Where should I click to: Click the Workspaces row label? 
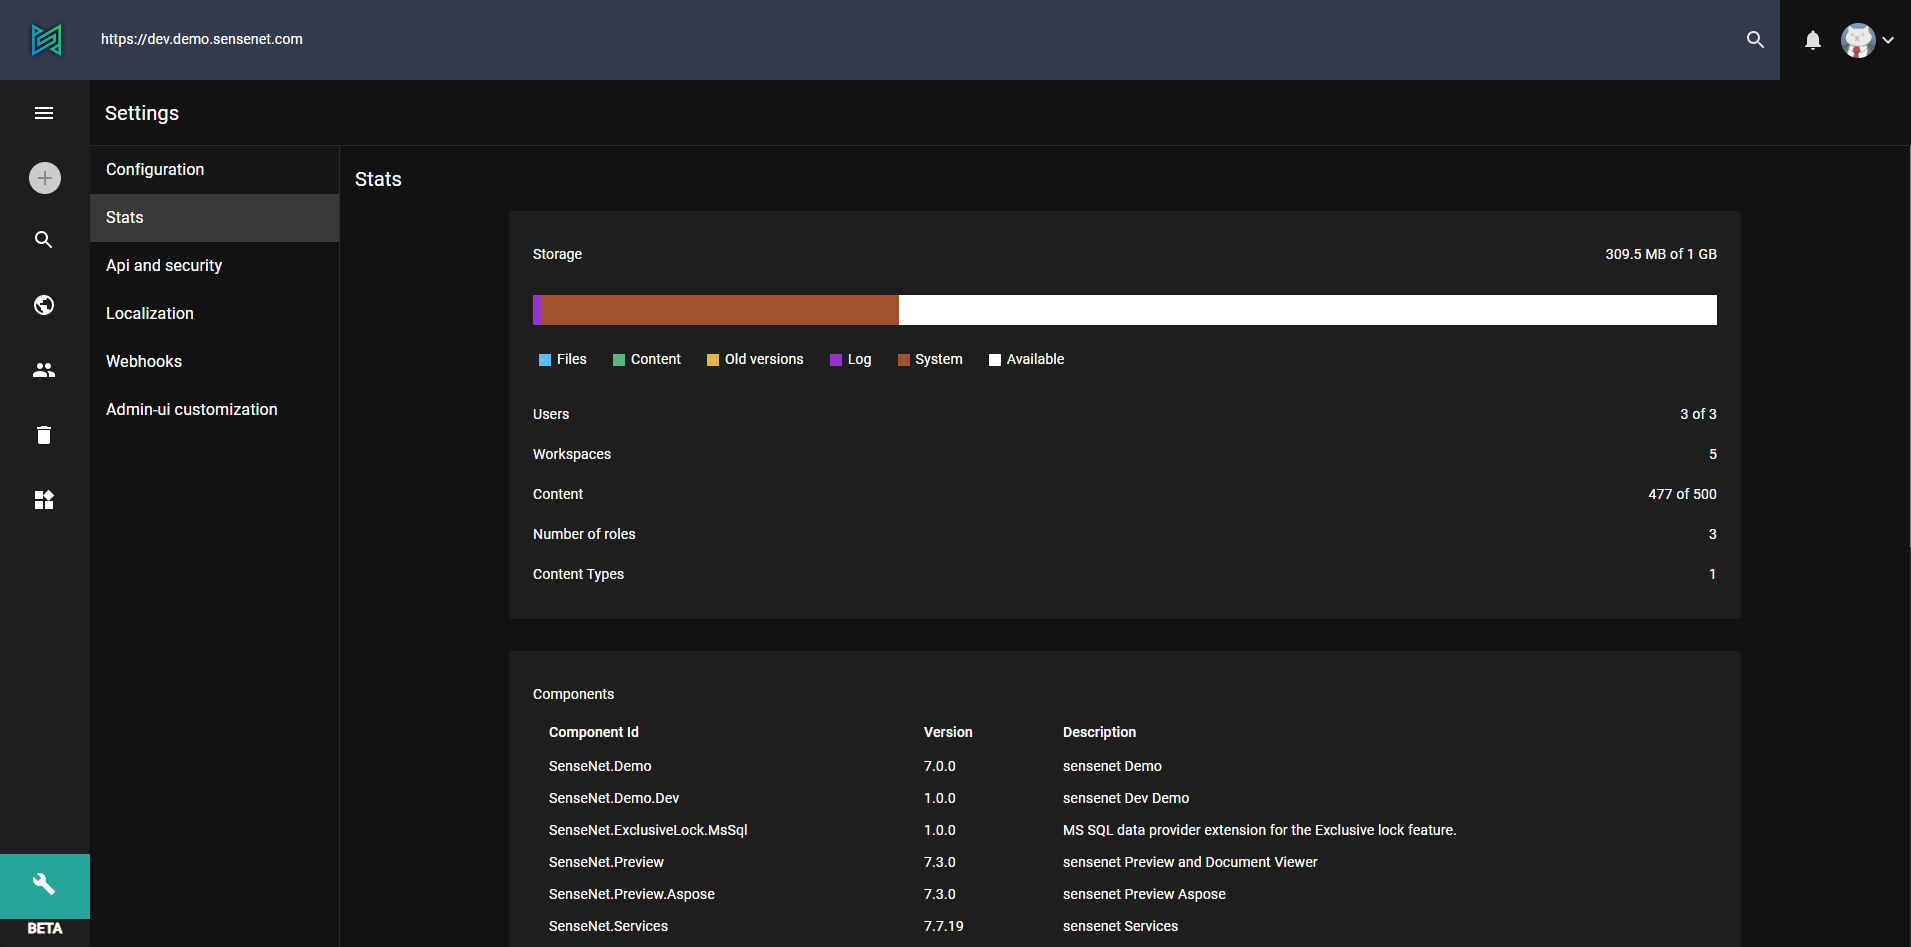pos(572,454)
